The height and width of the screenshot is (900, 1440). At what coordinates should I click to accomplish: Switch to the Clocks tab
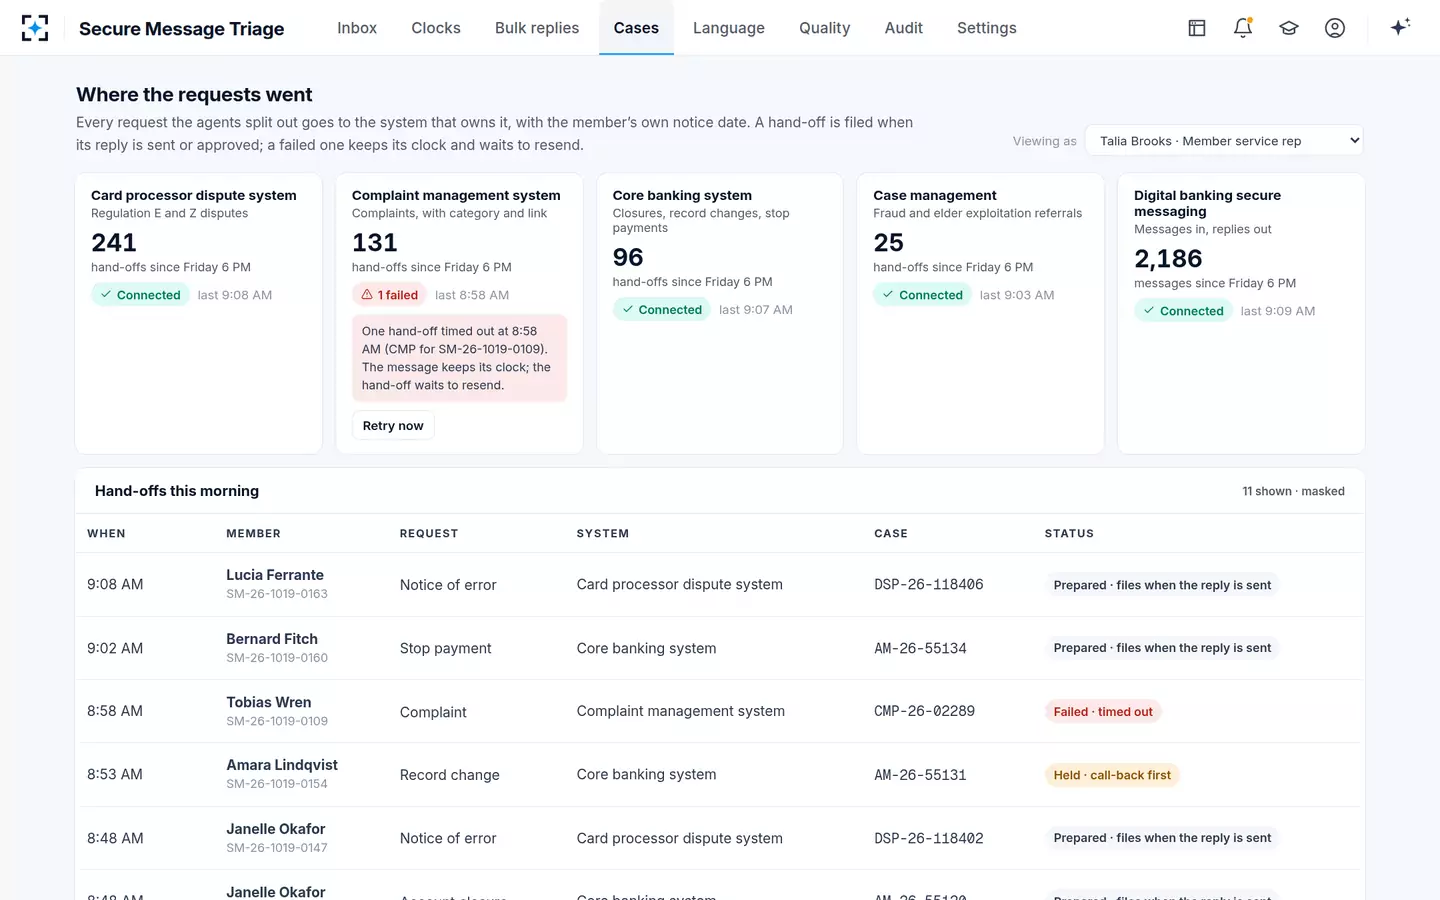coord(436,28)
